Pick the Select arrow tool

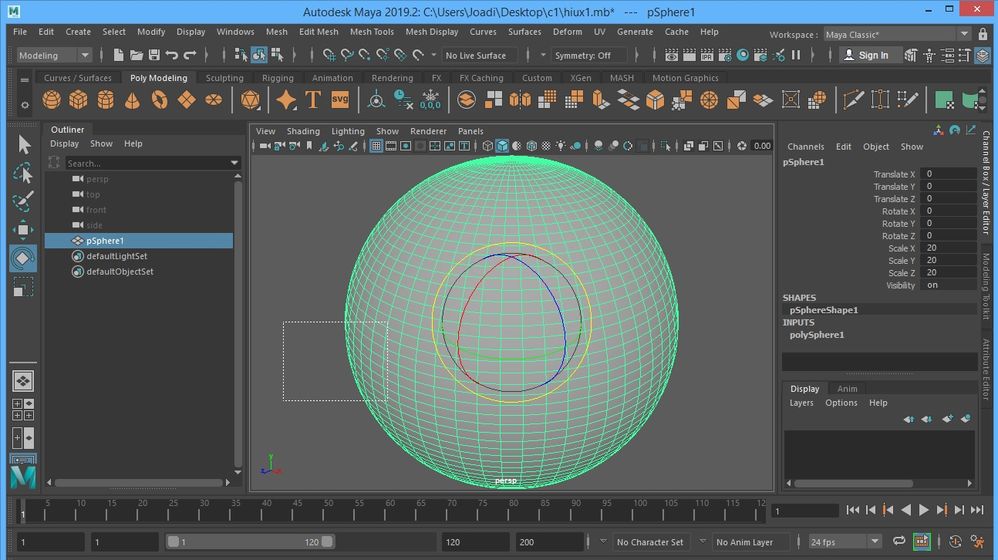click(24, 144)
